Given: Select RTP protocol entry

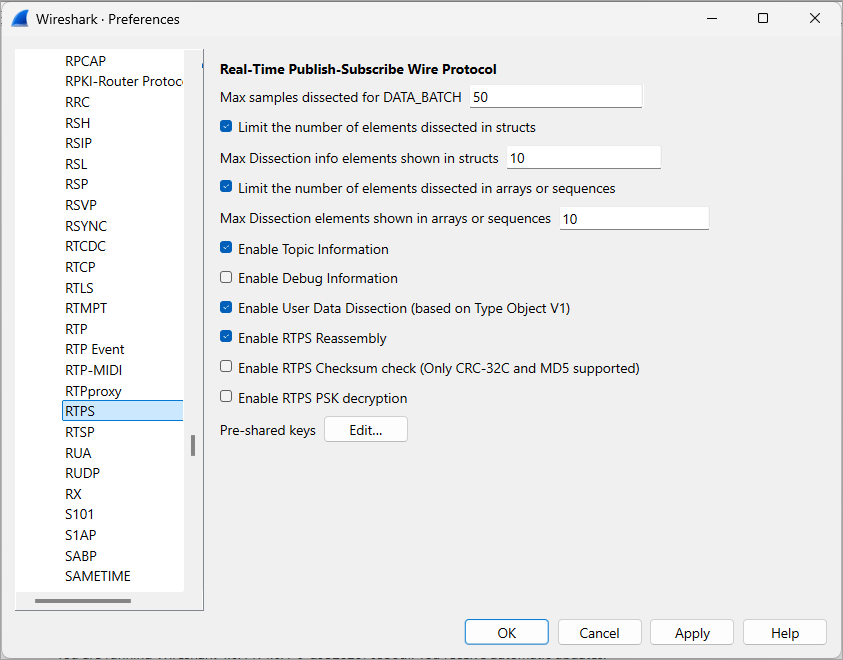Looking at the screenshot, I should coord(76,329).
